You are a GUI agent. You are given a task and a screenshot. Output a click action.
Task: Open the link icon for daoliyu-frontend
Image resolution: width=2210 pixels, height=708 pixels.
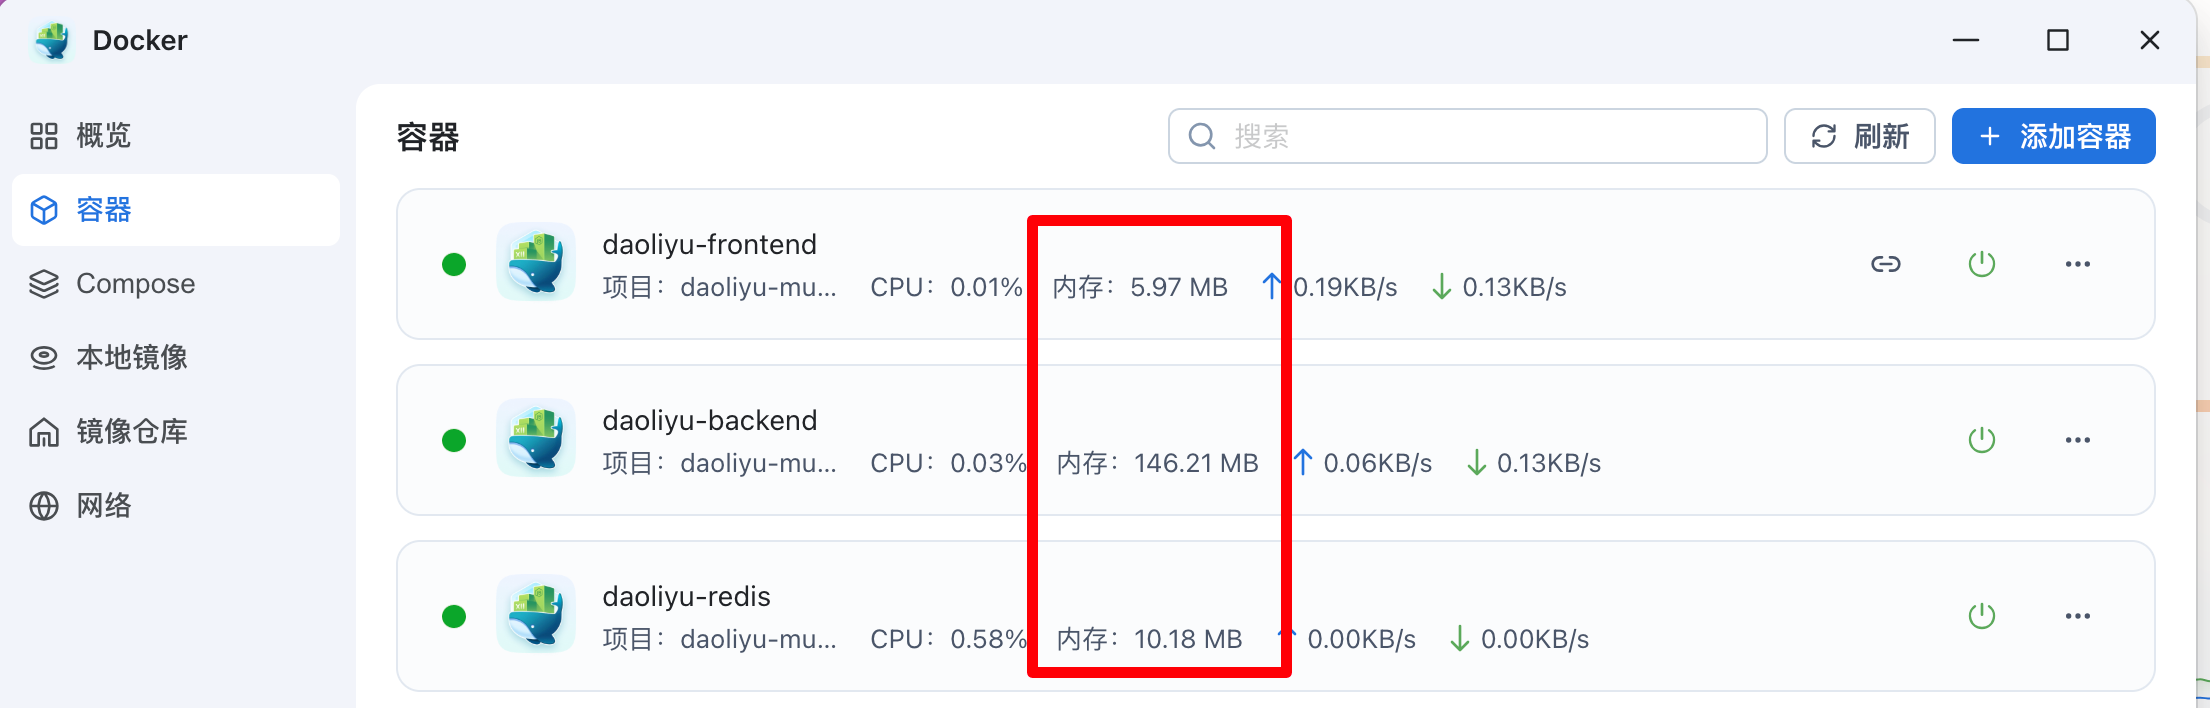tap(1885, 264)
